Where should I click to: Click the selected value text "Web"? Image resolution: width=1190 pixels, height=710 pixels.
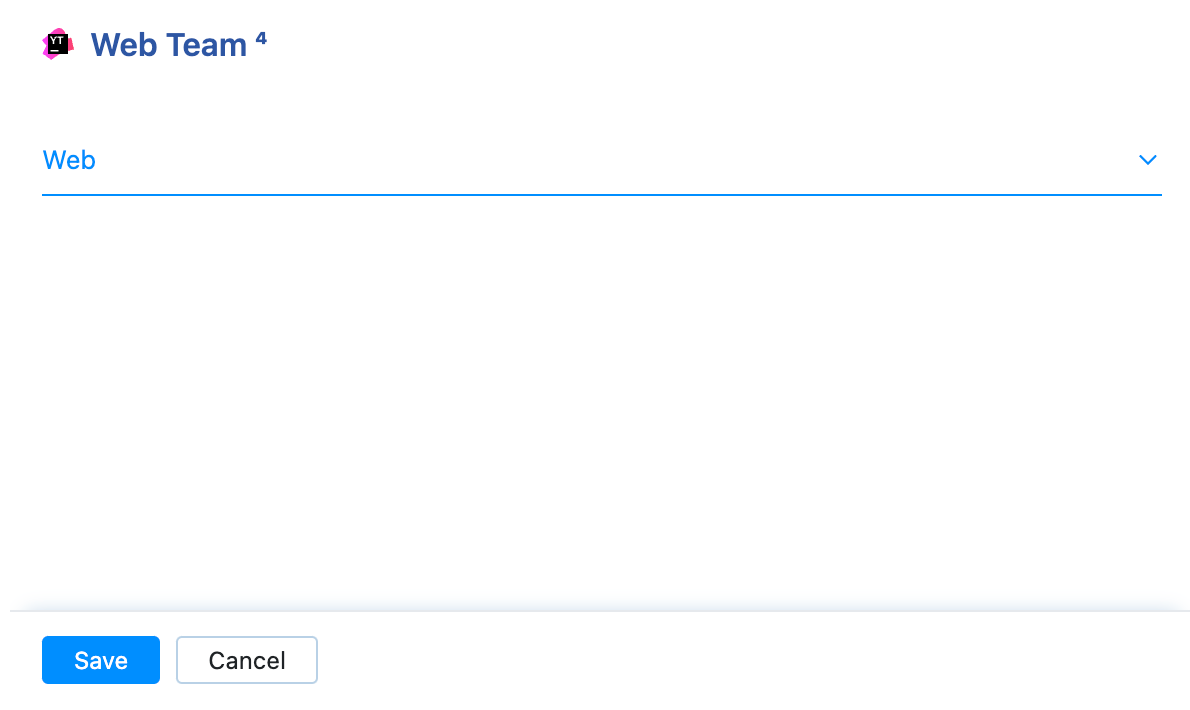click(x=69, y=160)
